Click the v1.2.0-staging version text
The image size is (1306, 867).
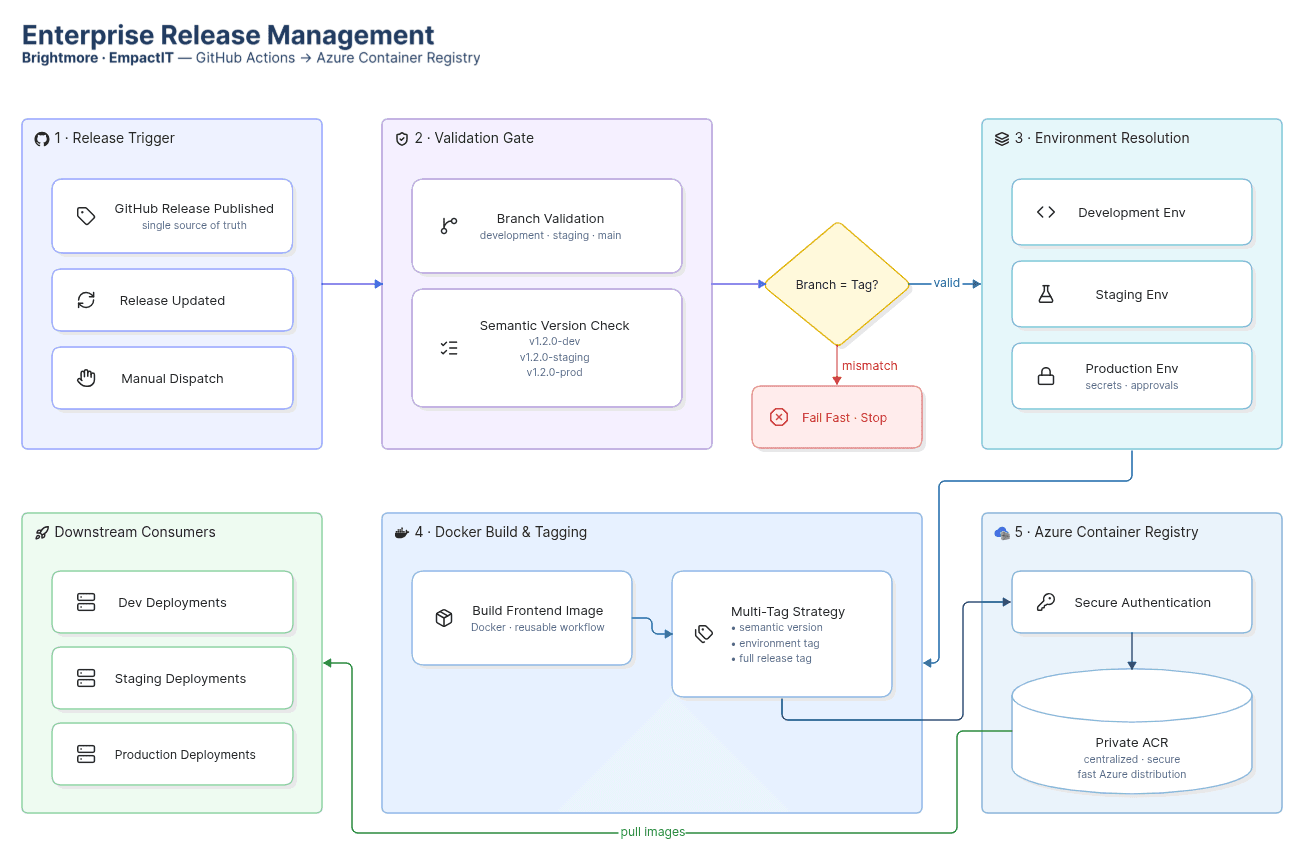(x=555, y=357)
